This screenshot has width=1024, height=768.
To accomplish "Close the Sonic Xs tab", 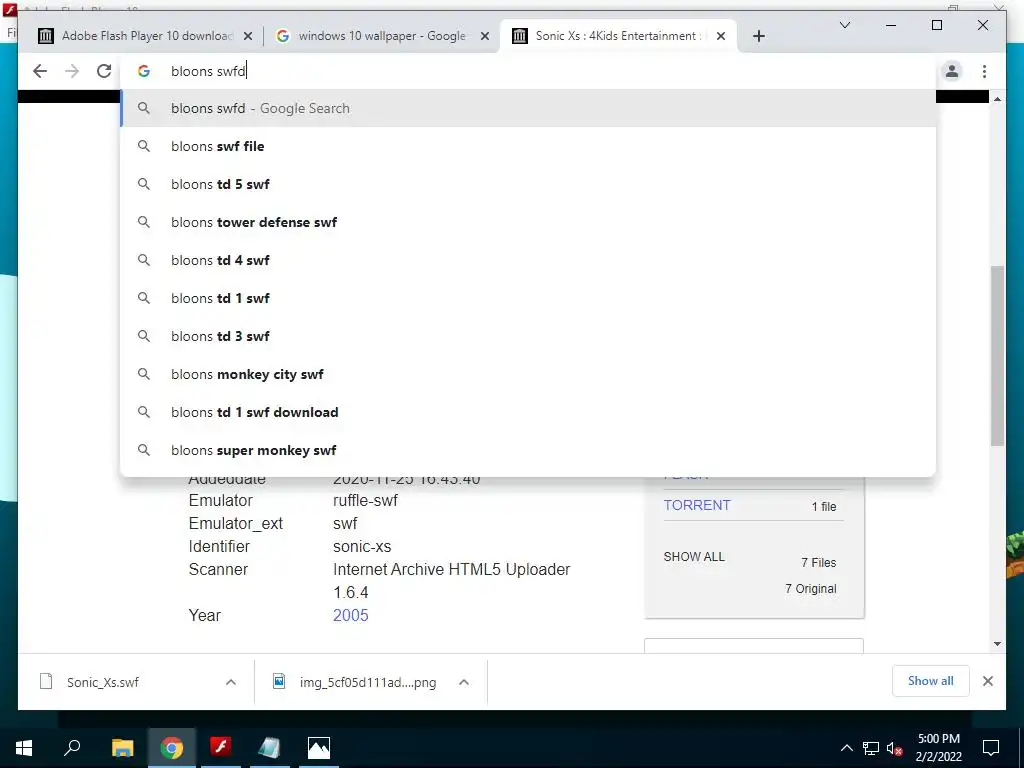I will (x=720, y=37).
